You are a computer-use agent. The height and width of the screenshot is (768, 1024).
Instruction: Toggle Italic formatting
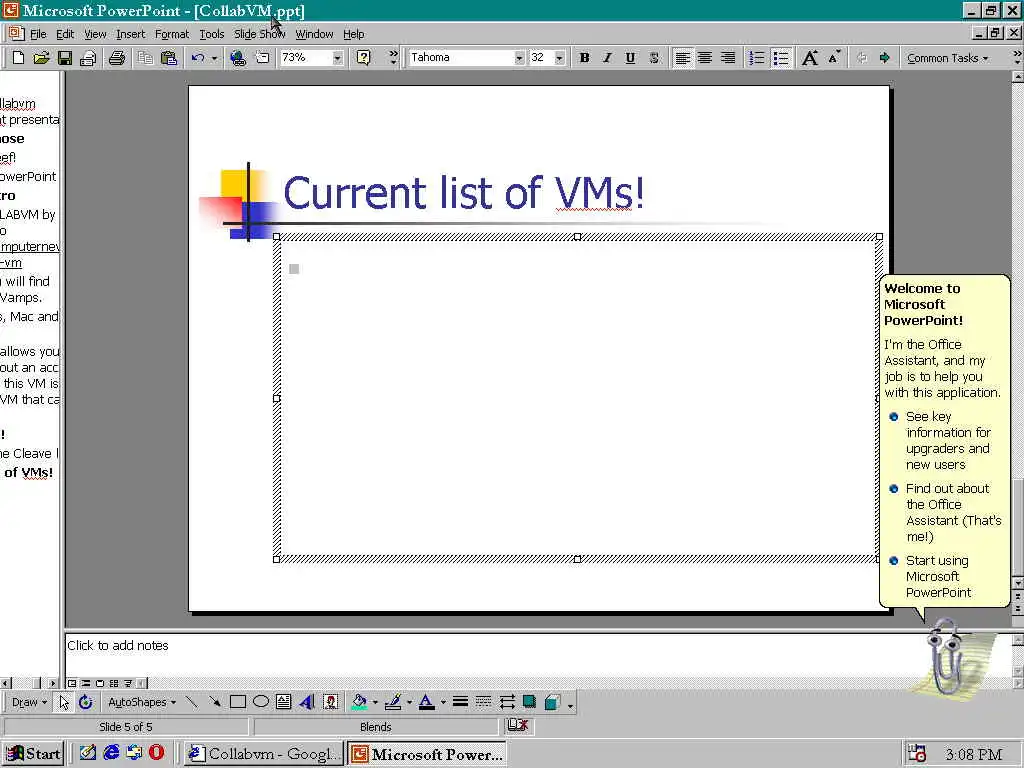pos(607,58)
